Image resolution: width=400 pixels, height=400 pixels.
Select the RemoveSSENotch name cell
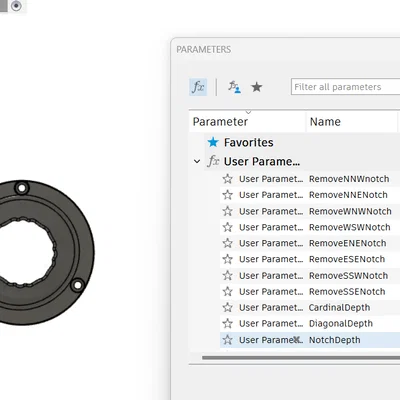pyautogui.click(x=347, y=291)
